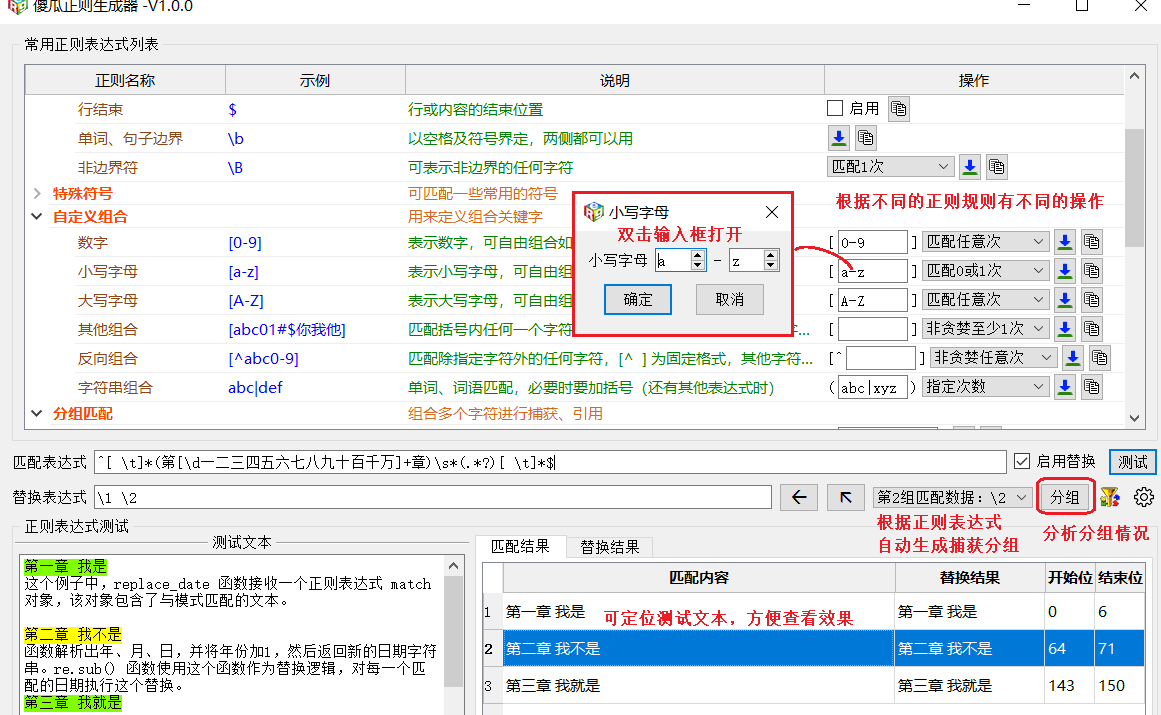The width and height of the screenshot is (1161, 715).
Task: Click the download arrow beside 单词、句子边界
Action: click(839, 138)
